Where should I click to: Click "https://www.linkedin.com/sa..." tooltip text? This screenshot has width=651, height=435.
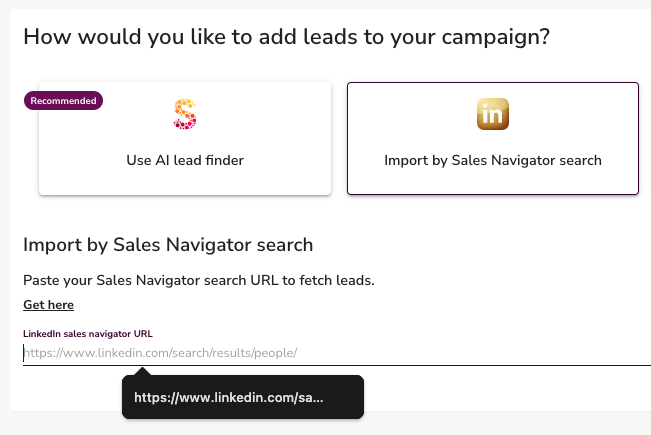point(228,397)
